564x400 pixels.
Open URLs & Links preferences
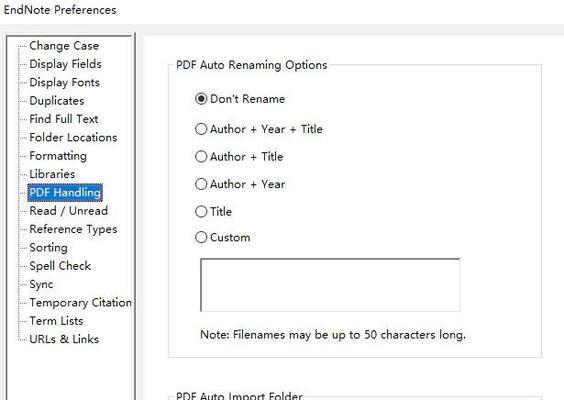(64, 339)
